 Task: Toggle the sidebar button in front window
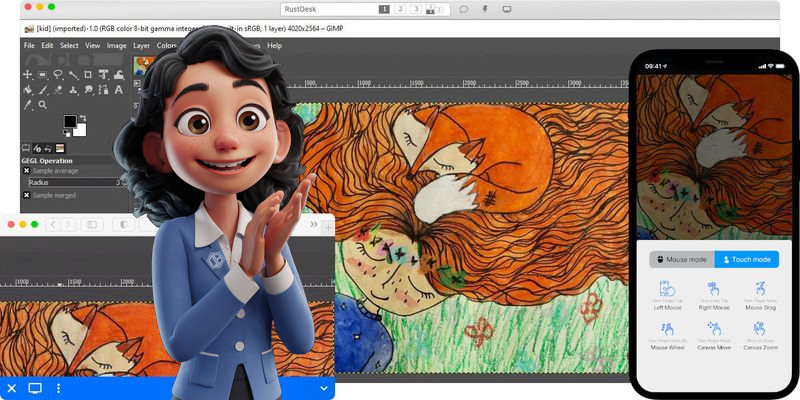tap(92, 224)
